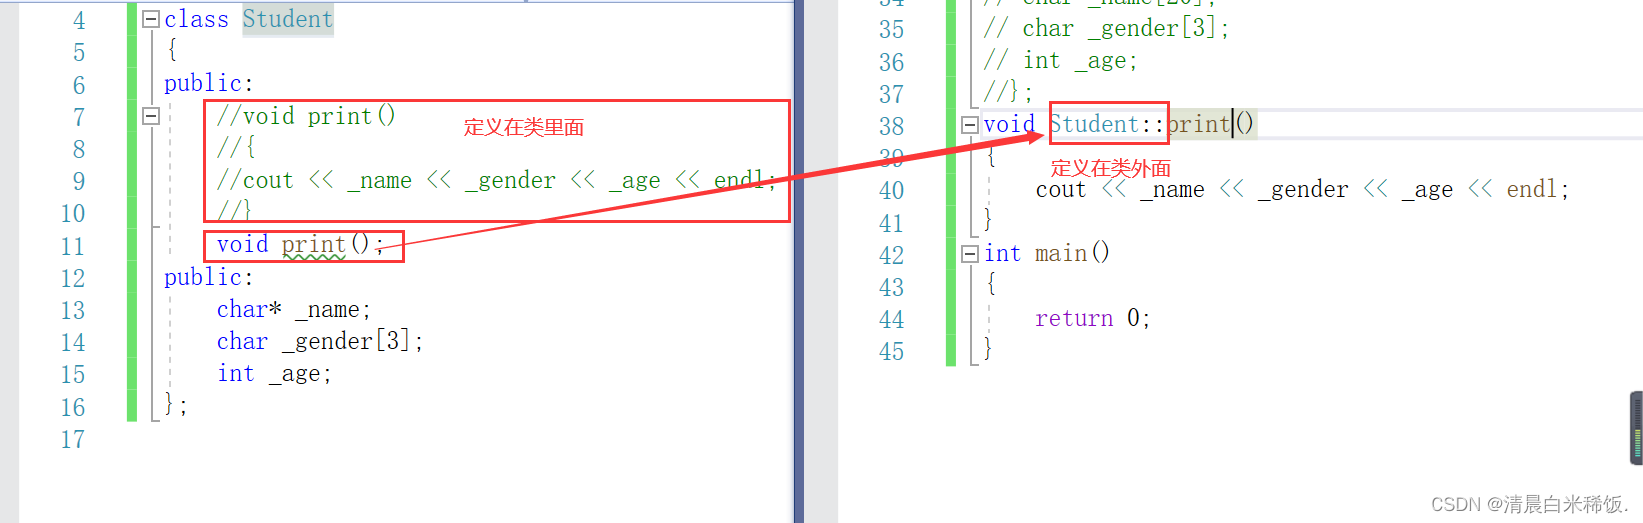Select line number 4 in left editor

[x=79, y=21]
